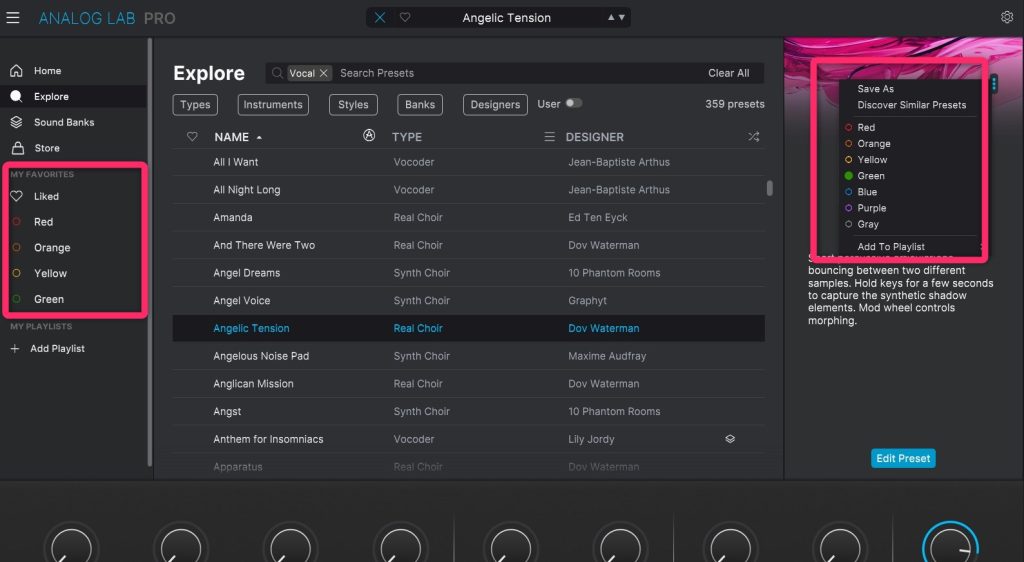Choose Save As from context menu
This screenshot has height=562, width=1024.
point(875,89)
